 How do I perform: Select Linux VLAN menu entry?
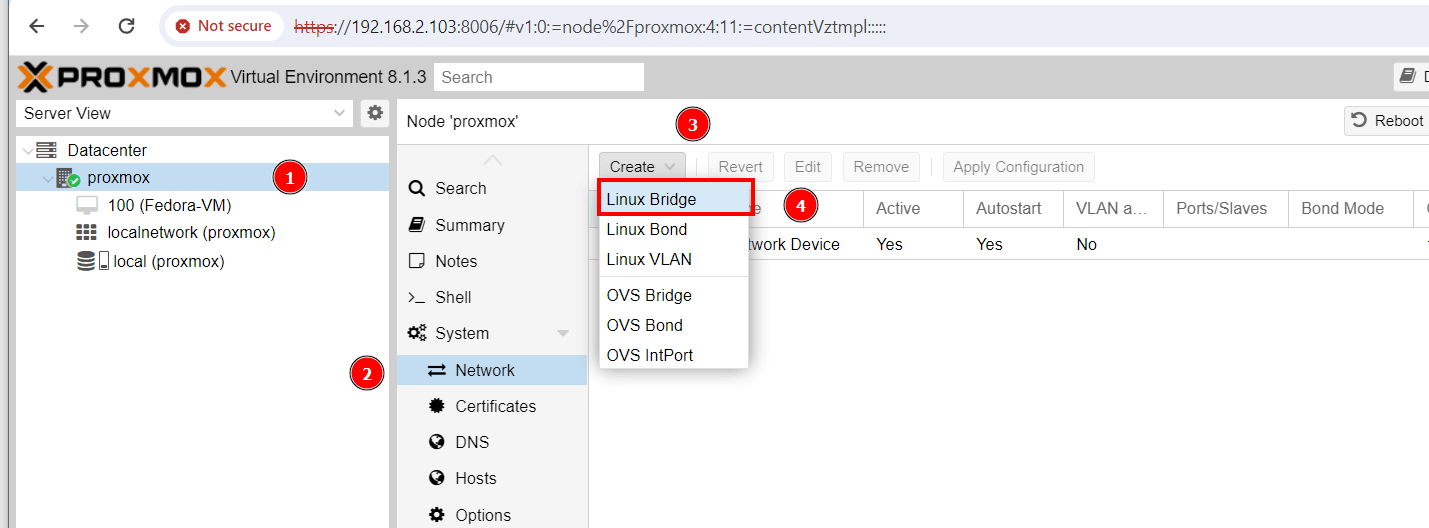point(649,259)
